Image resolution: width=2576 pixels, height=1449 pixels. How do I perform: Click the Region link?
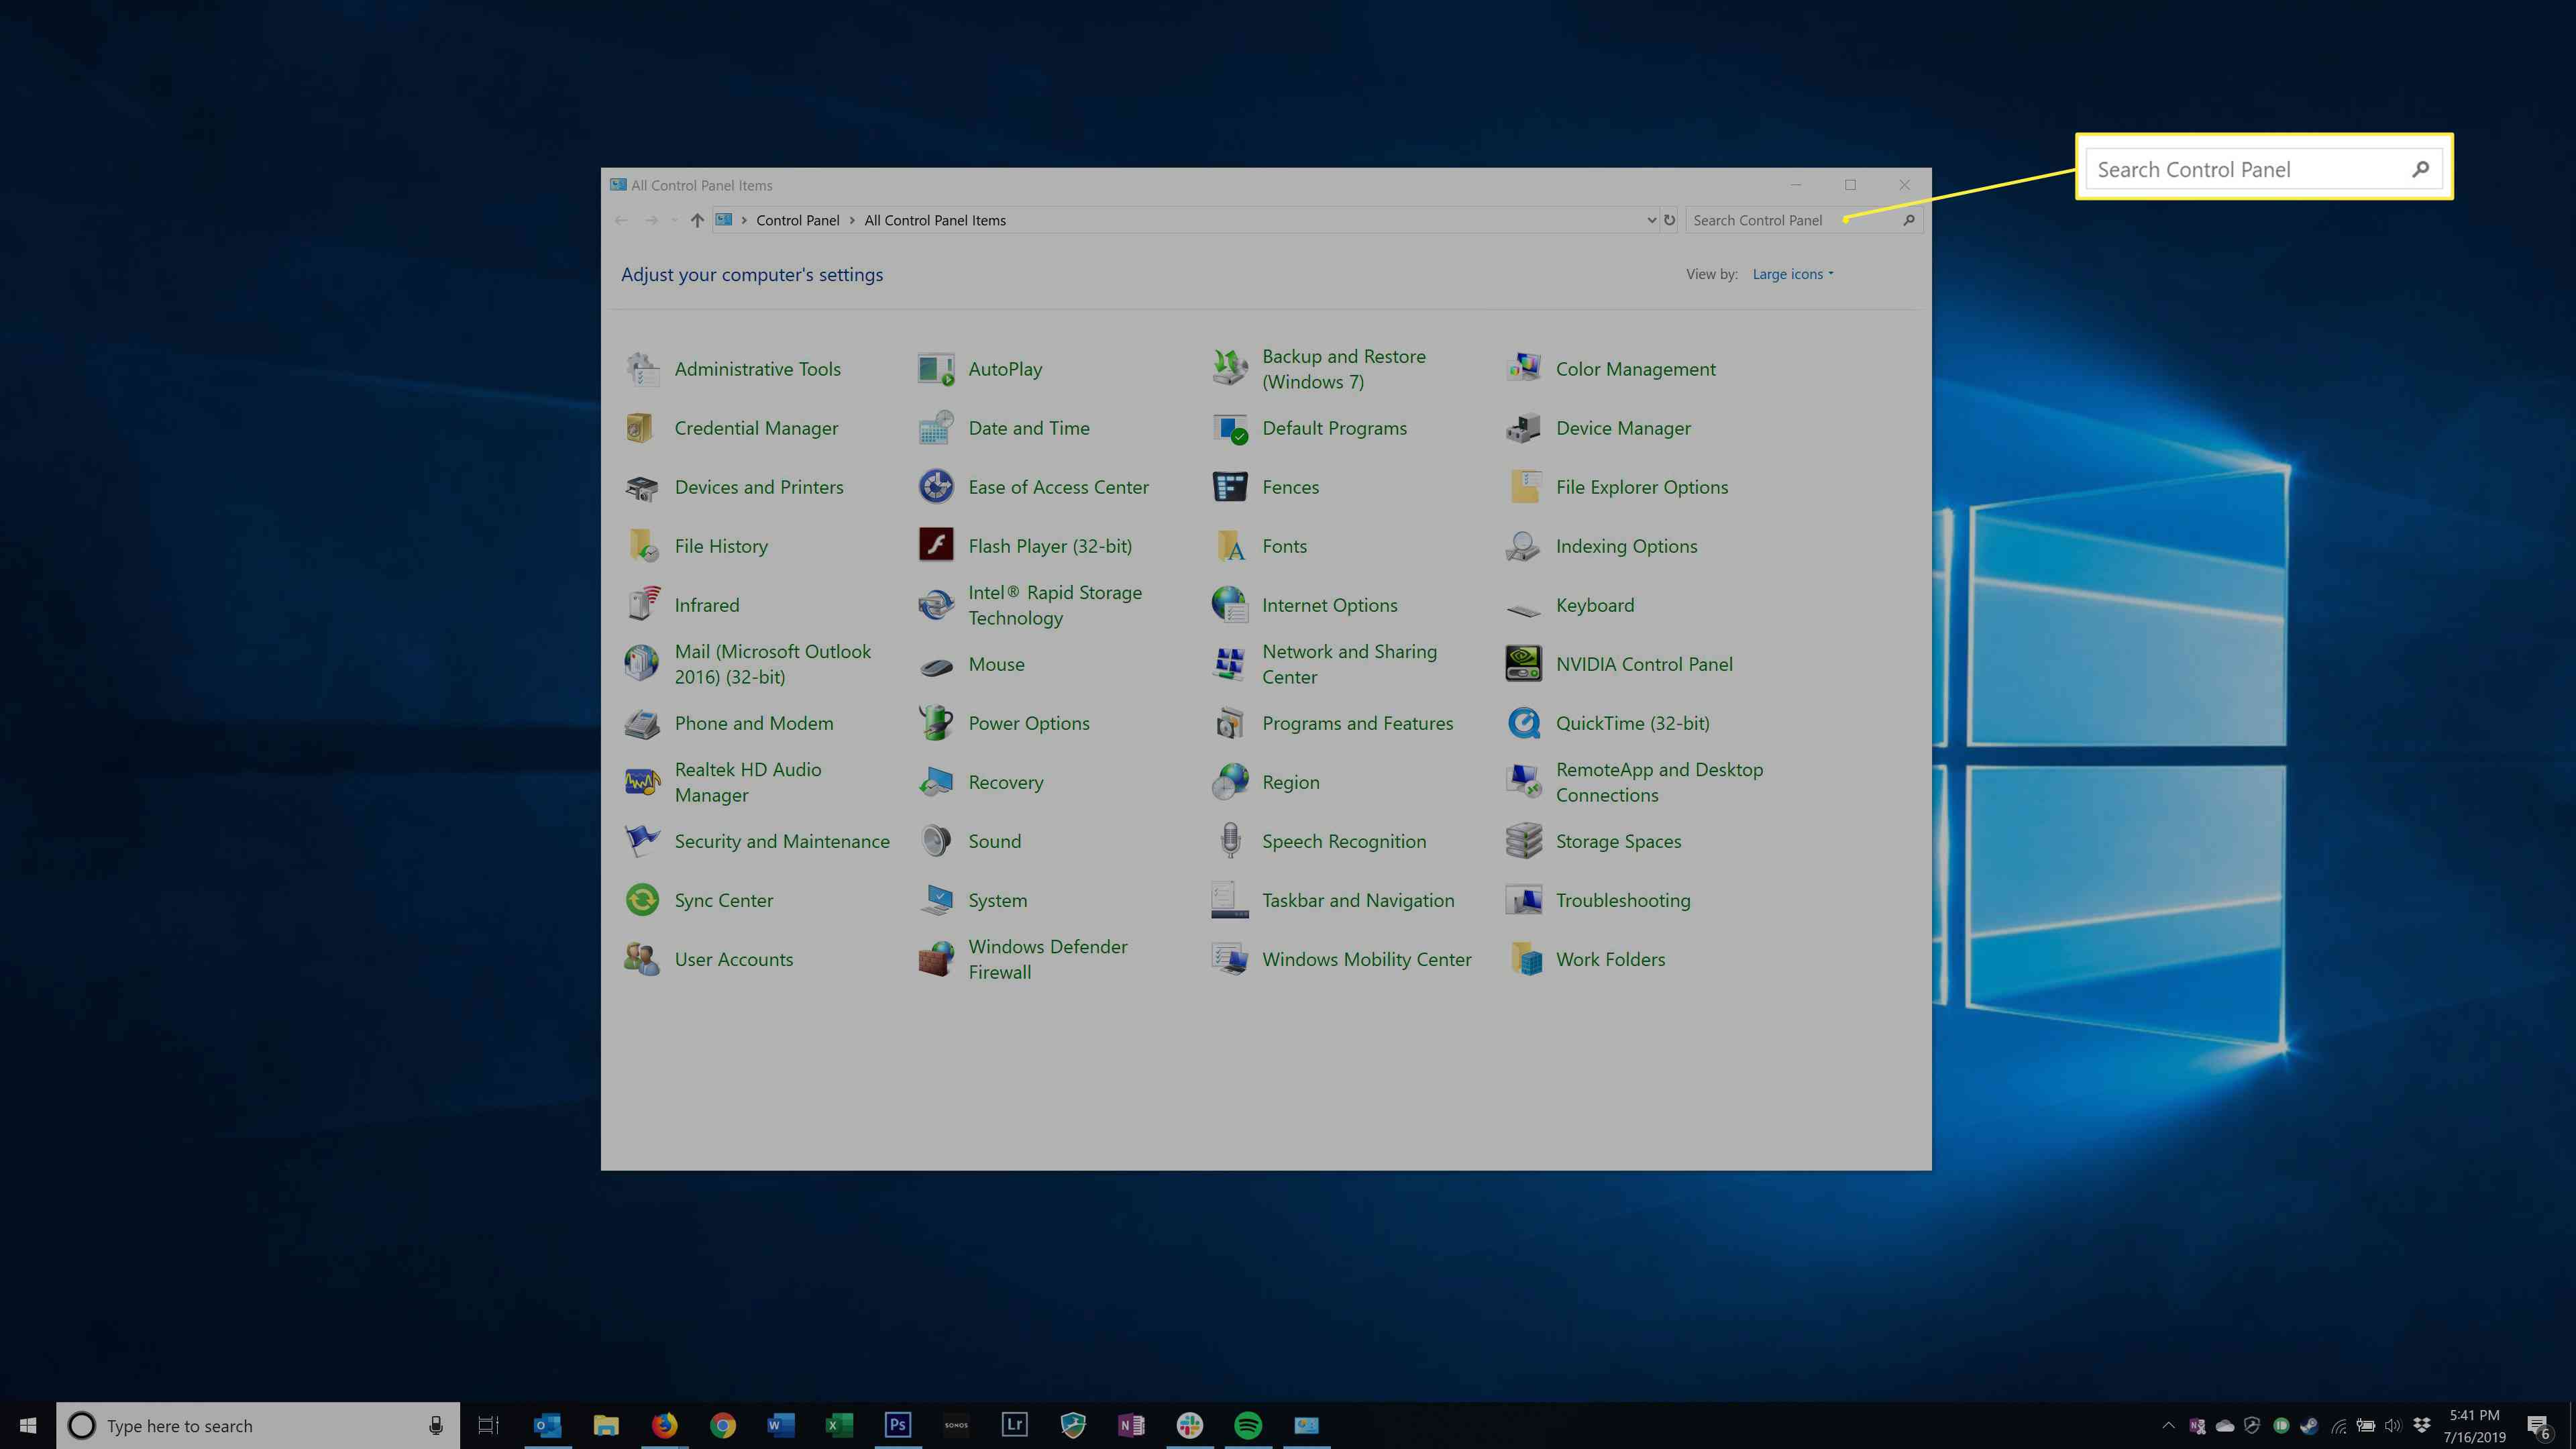point(1290,782)
